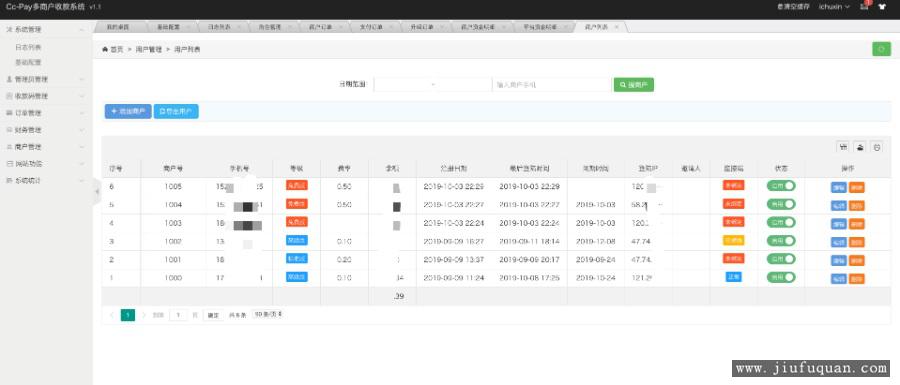Expand the 收款码管理 sidebar menu
This screenshot has height=385, width=900.
pos(46,96)
